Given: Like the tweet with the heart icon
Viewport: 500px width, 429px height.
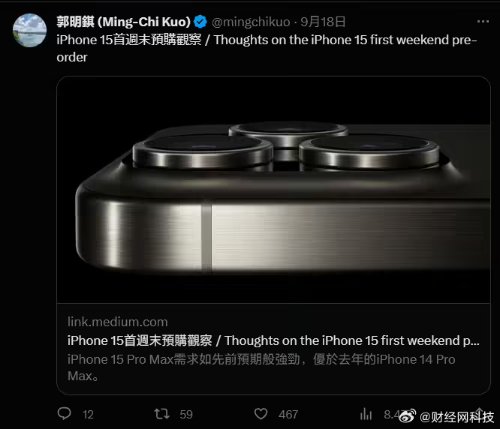Looking at the screenshot, I should [x=261, y=414].
